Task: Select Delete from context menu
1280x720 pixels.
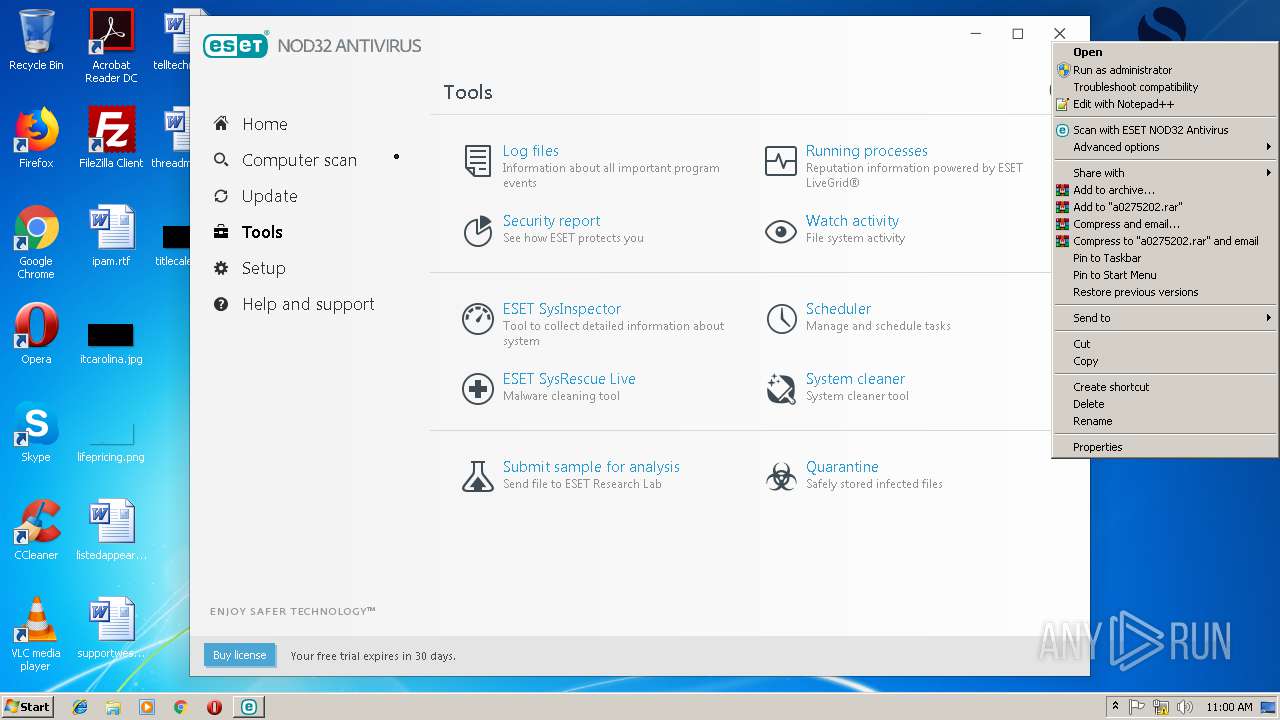Action: (1165, 404)
